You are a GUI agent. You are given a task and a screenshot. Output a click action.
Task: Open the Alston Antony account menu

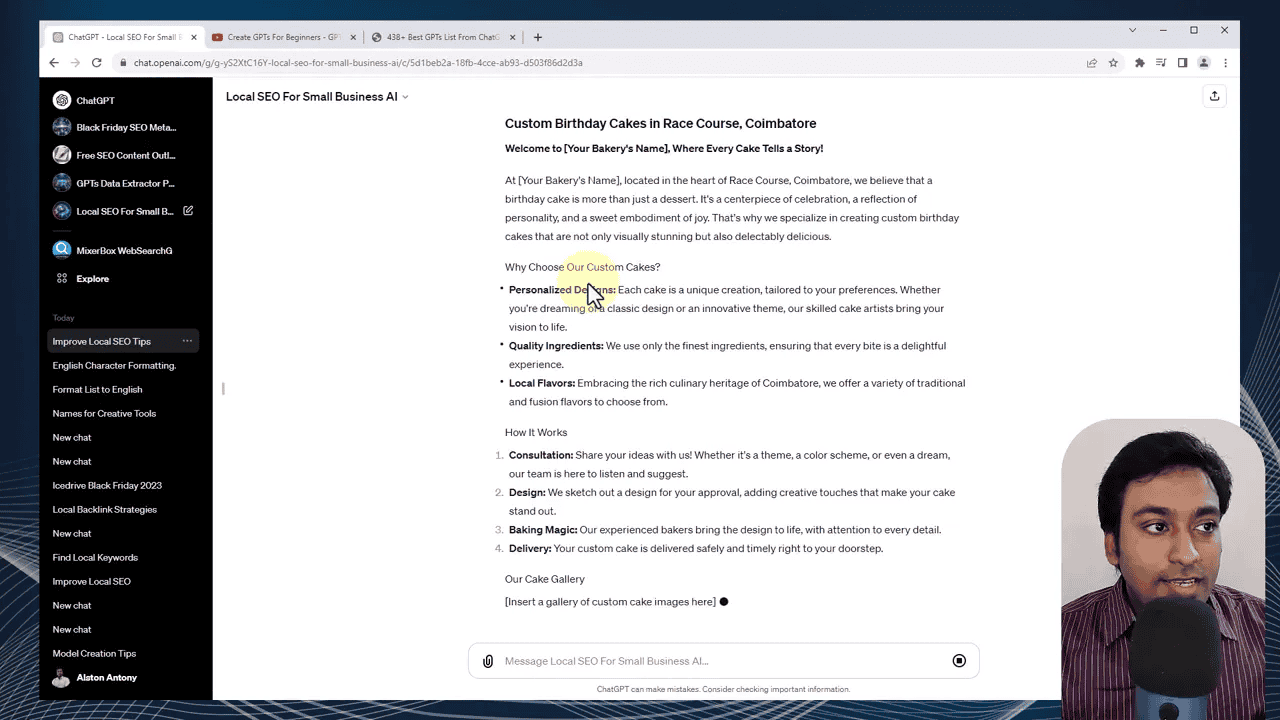pyautogui.click(x=106, y=677)
